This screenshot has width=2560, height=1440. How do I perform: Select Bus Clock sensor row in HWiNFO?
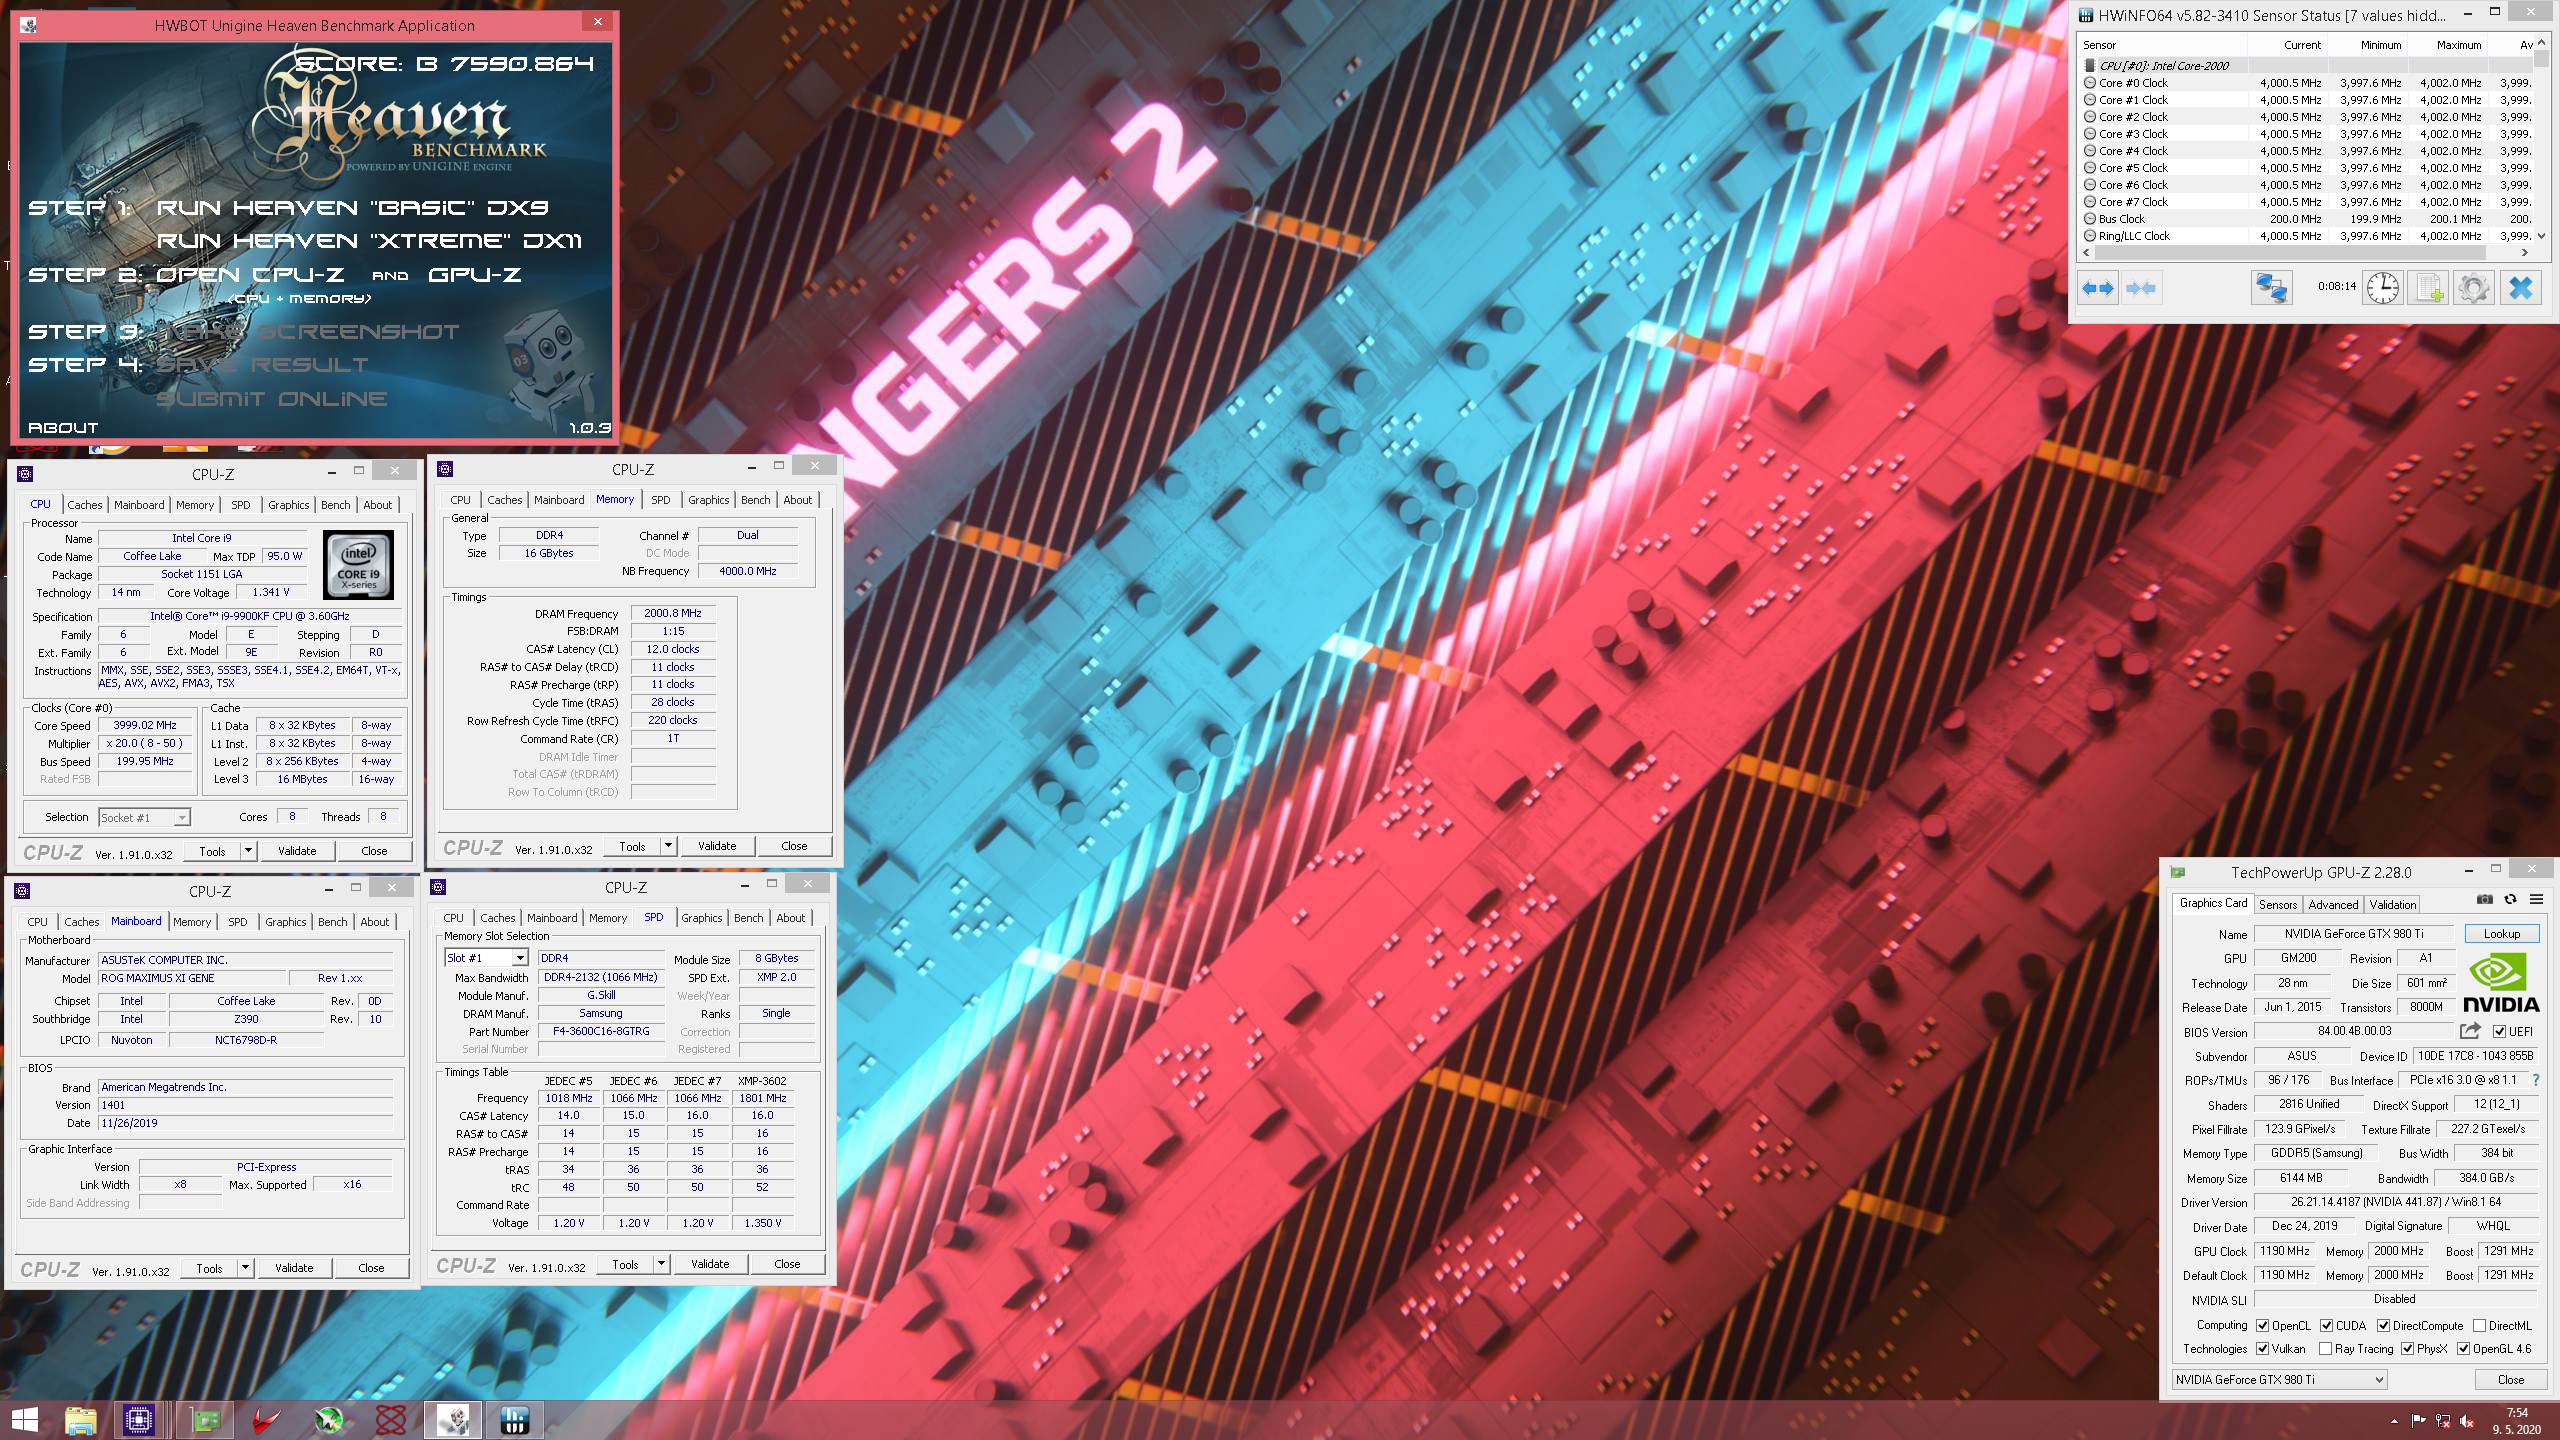[x=2308, y=219]
